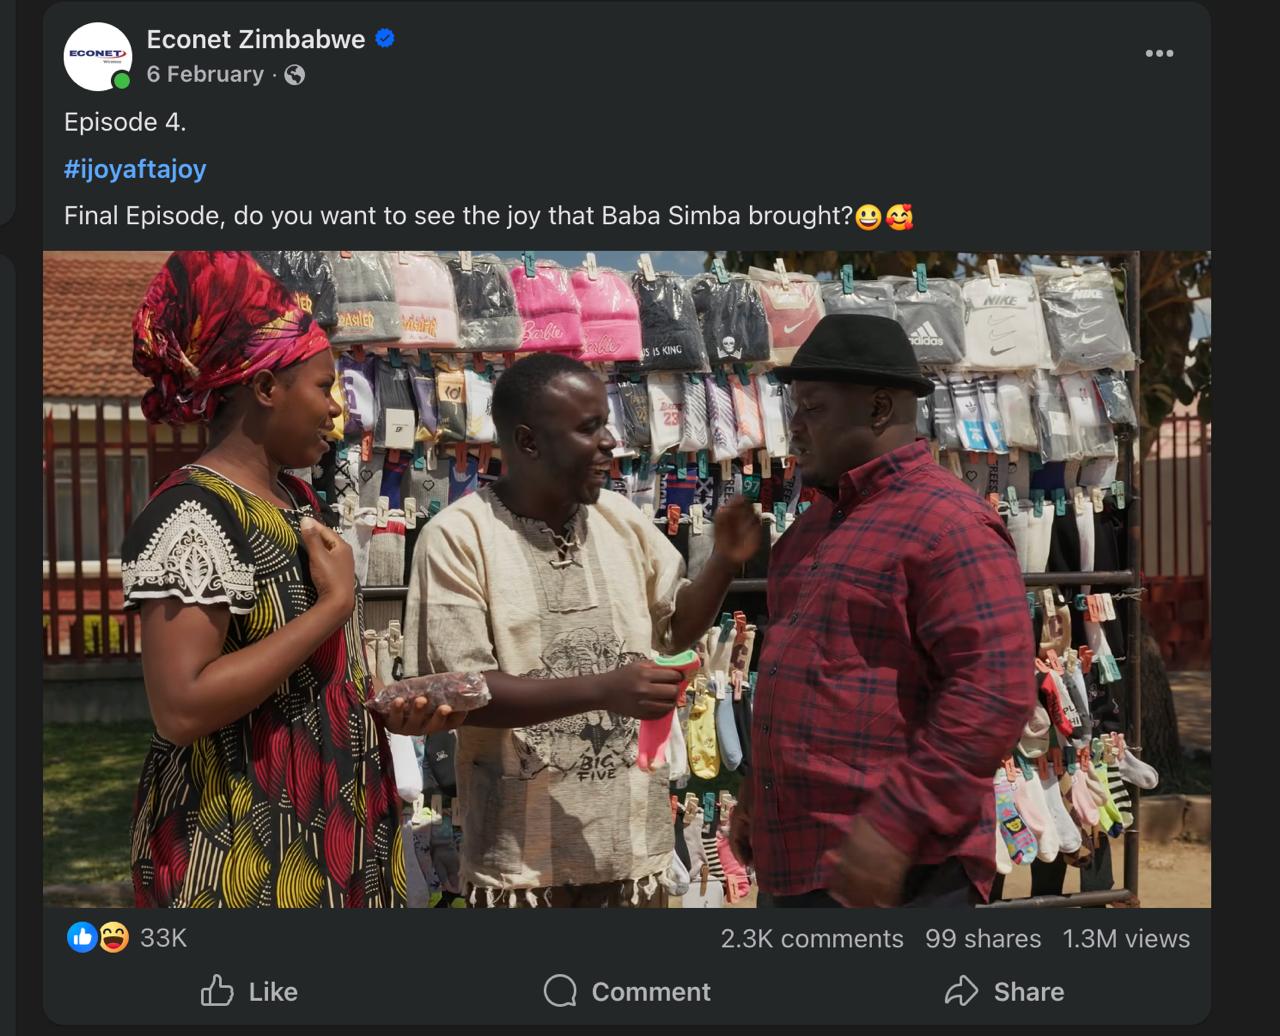
Task: Click the green active status dot
Action: [122, 81]
